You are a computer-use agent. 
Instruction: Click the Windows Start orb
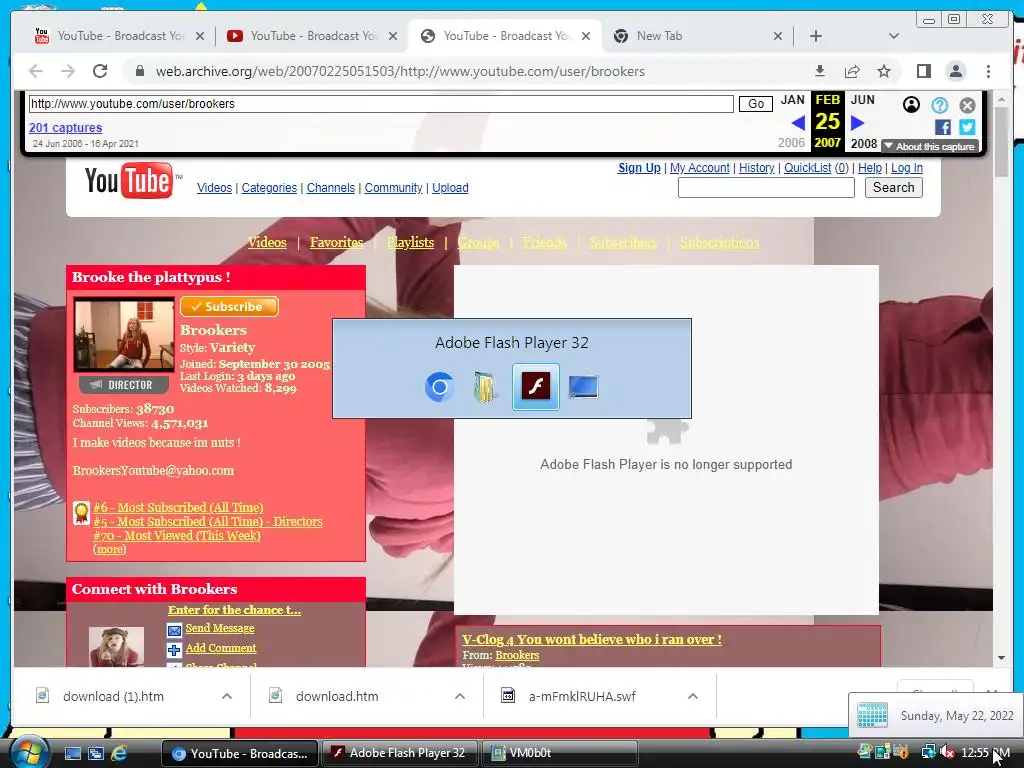tap(29, 752)
